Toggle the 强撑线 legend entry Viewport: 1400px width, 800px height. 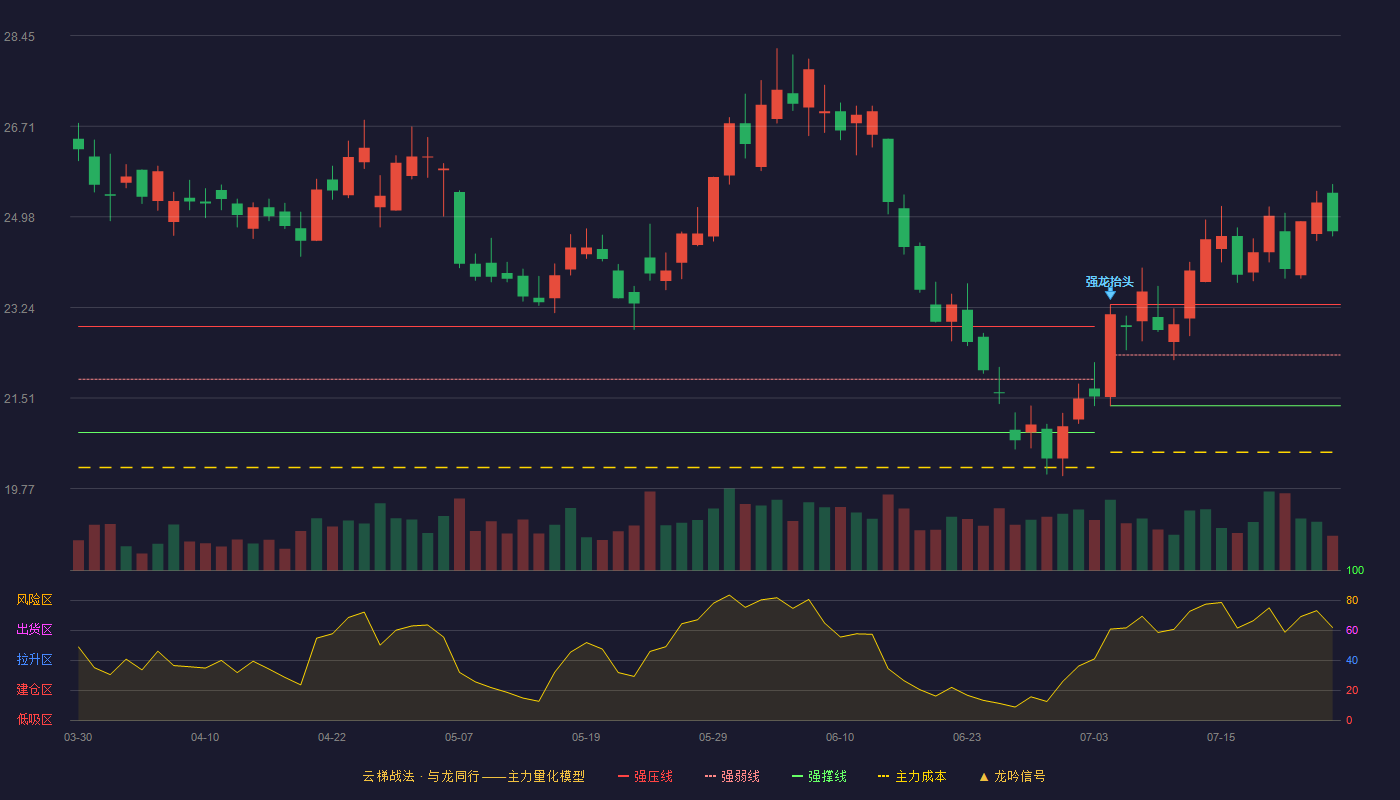pyautogui.click(x=819, y=776)
